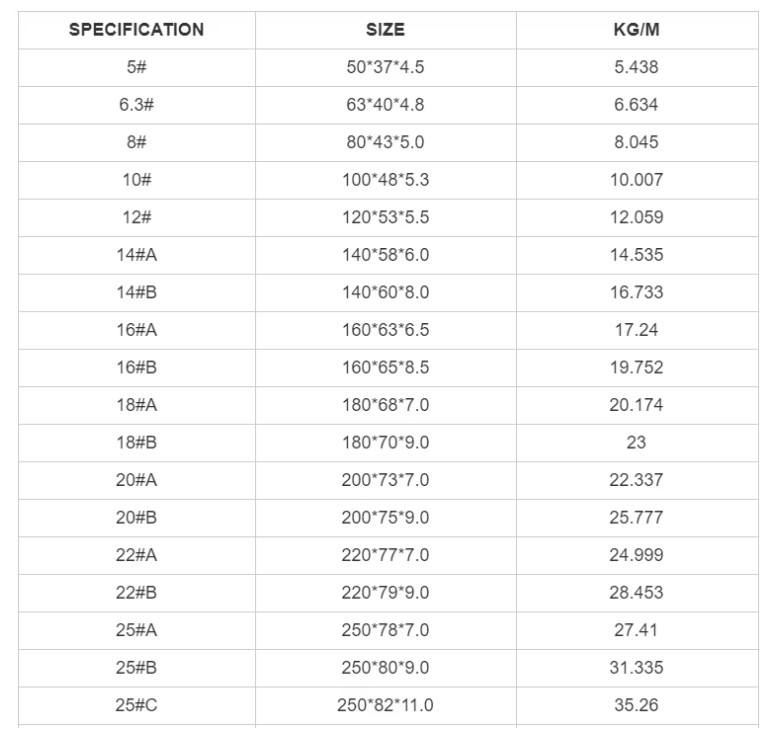Select the 25#C specification cell
Image resolution: width=768 pixels, height=734 pixels.
[136, 705]
